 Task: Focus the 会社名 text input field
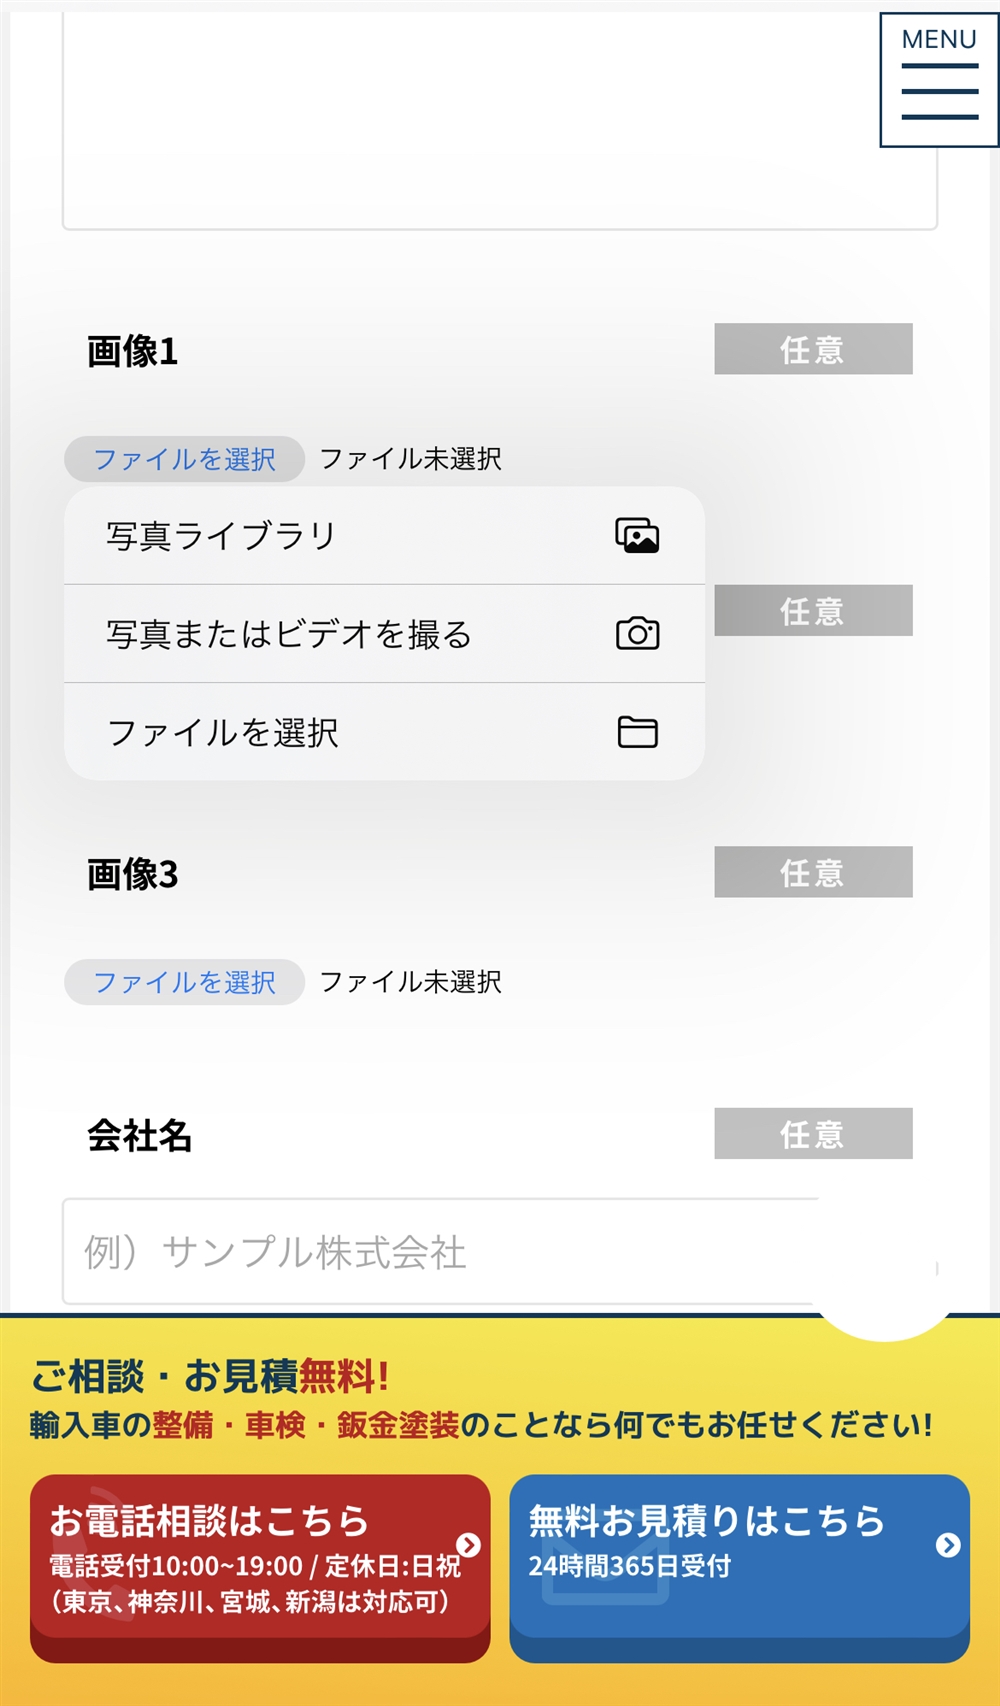[x=440, y=1252]
